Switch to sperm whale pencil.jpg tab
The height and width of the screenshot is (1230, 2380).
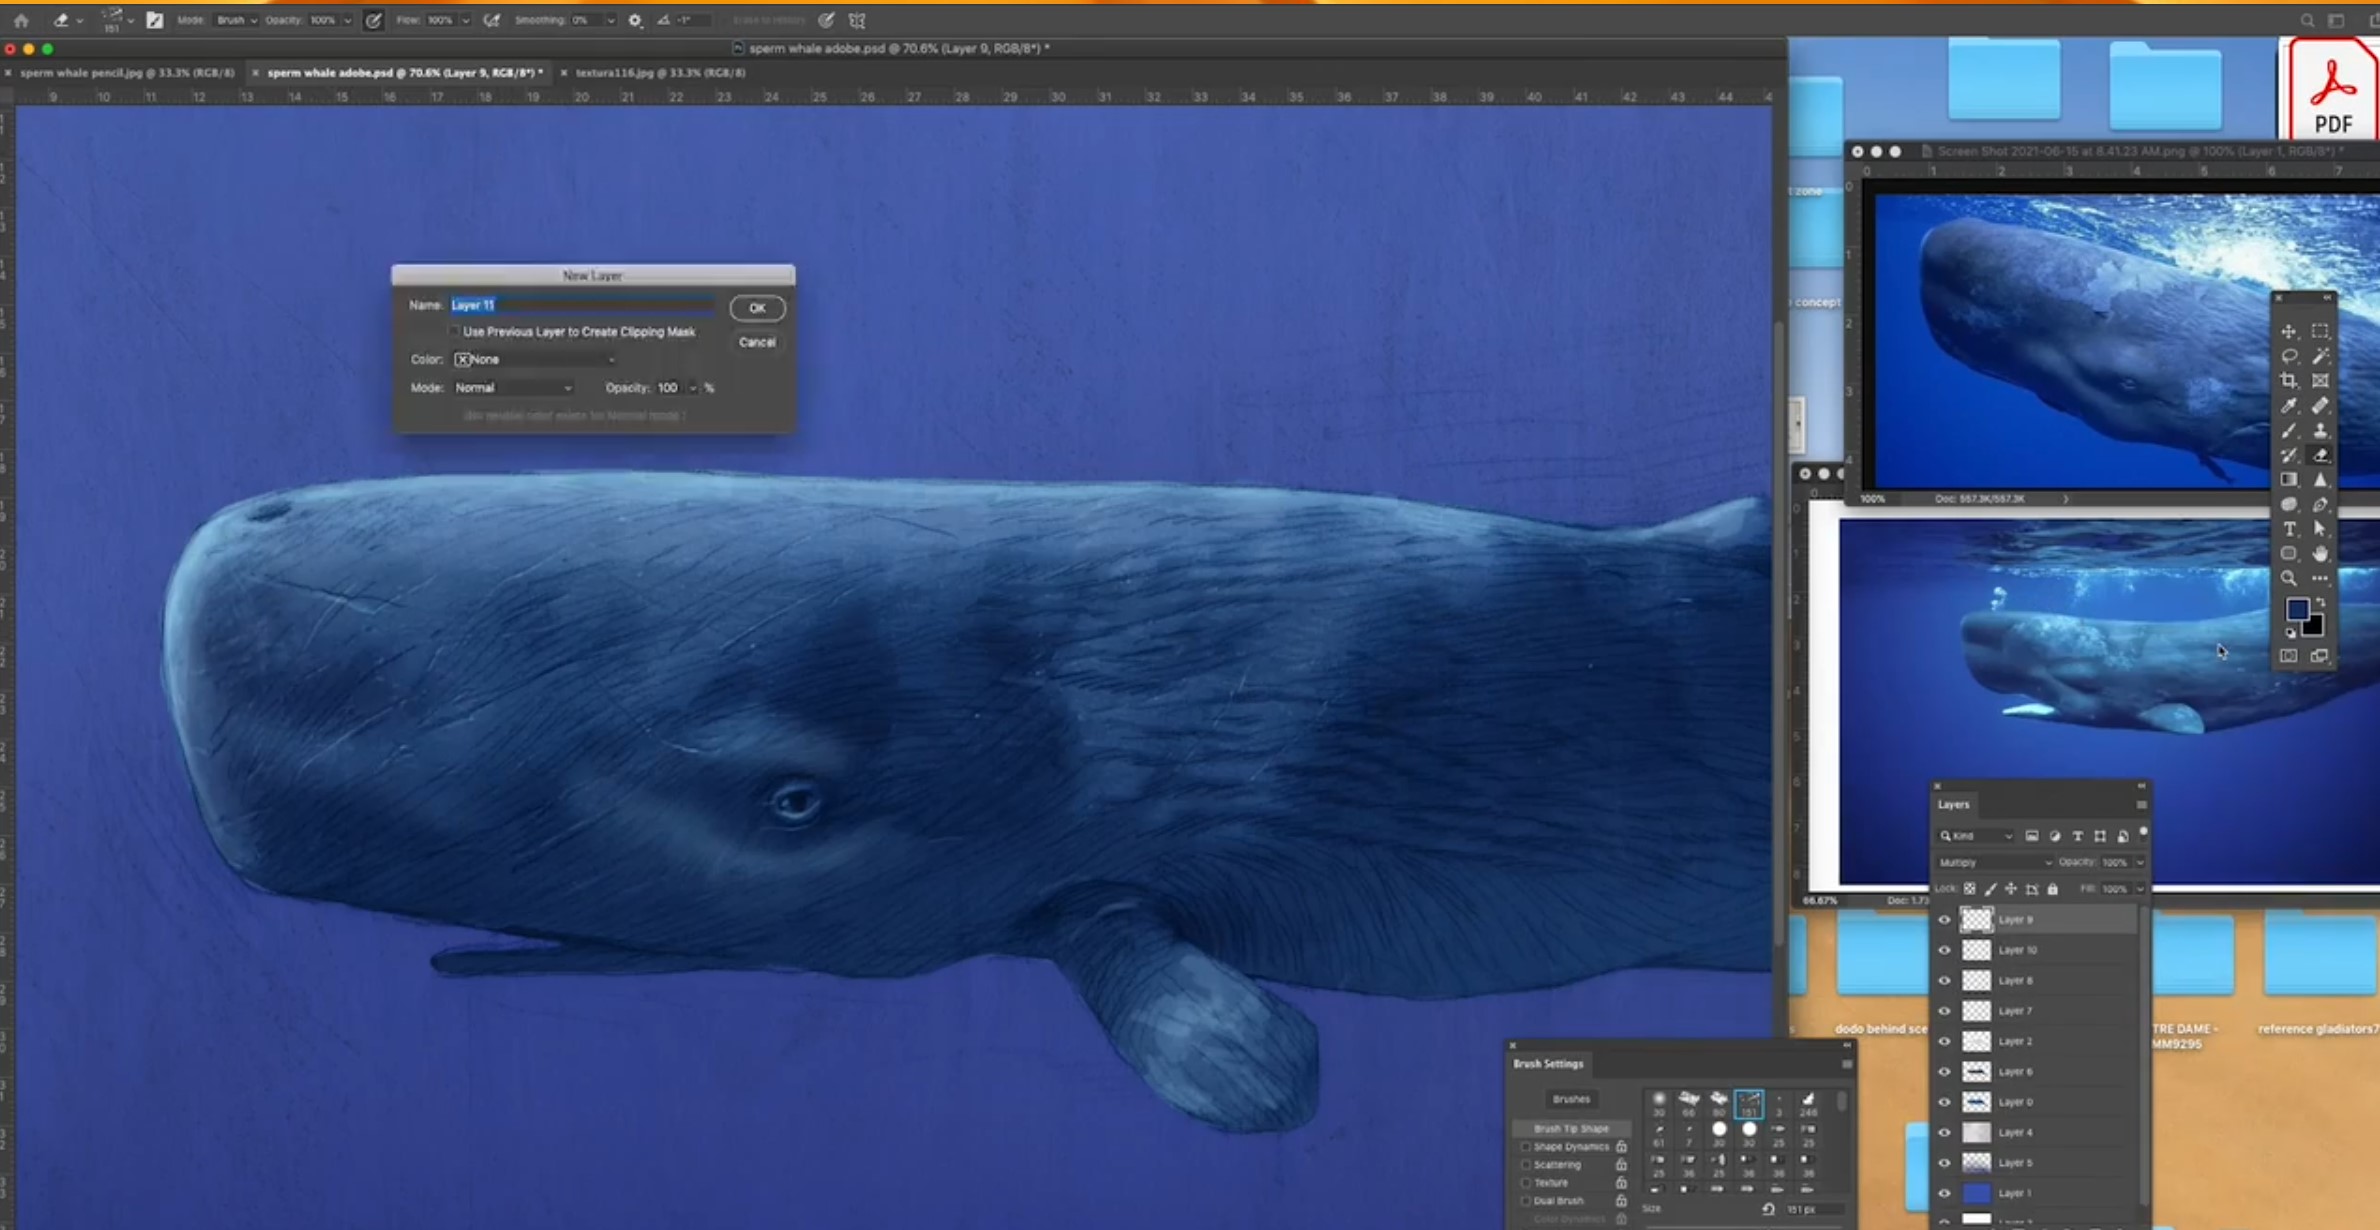pos(126,73)
